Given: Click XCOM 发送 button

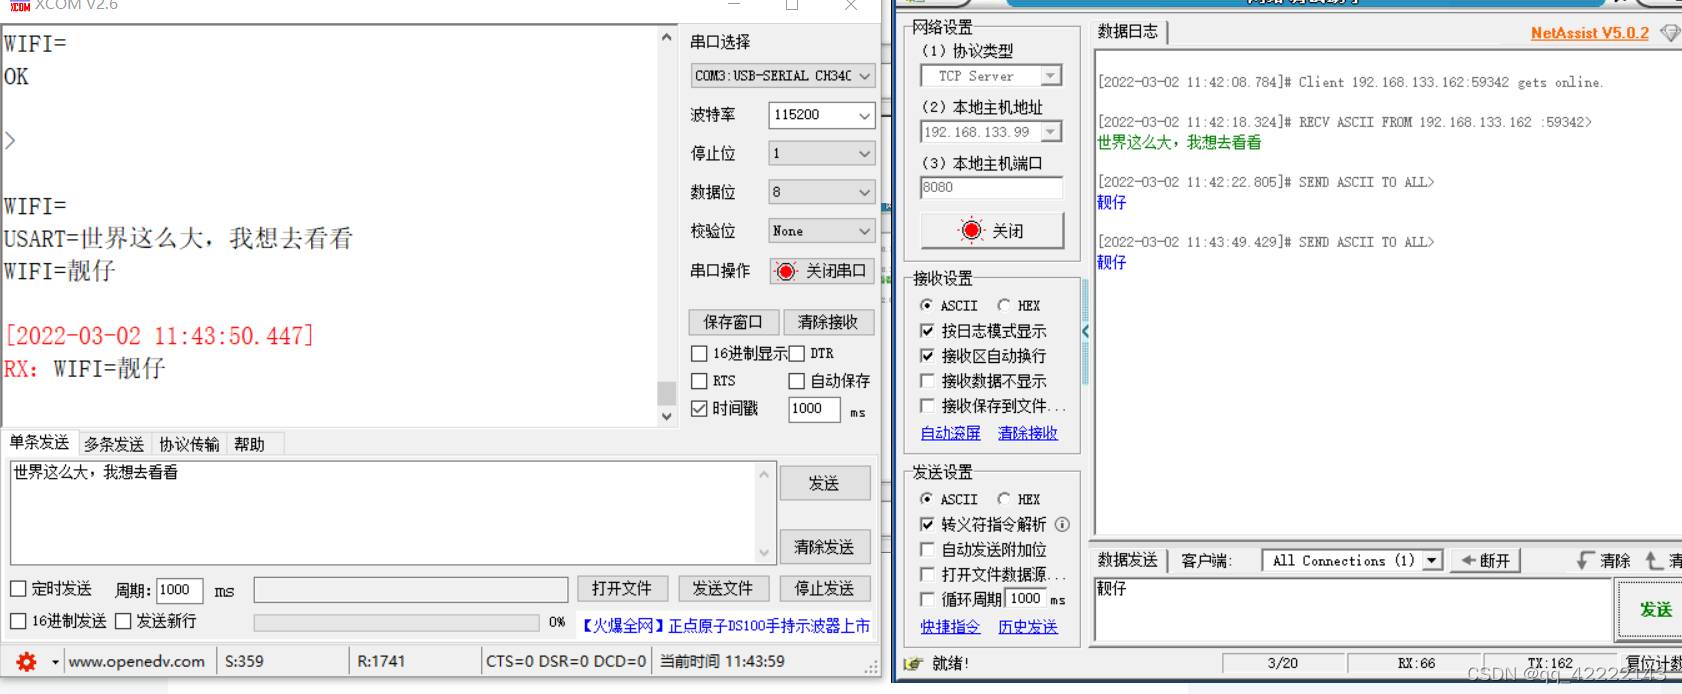Looking at the screenshot, I should (824, 483).
